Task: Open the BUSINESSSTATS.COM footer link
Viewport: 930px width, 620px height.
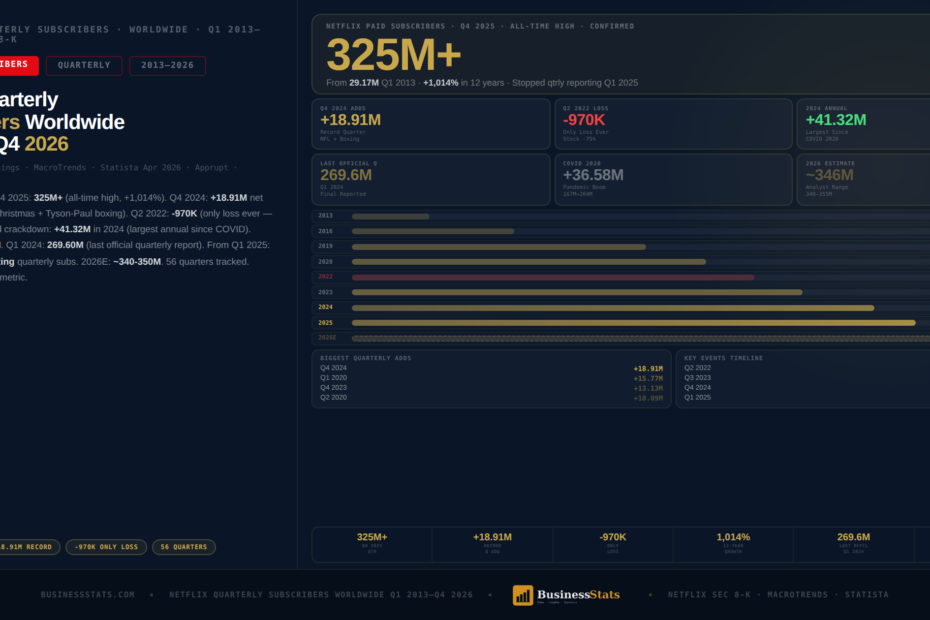Action: (88, 594)
